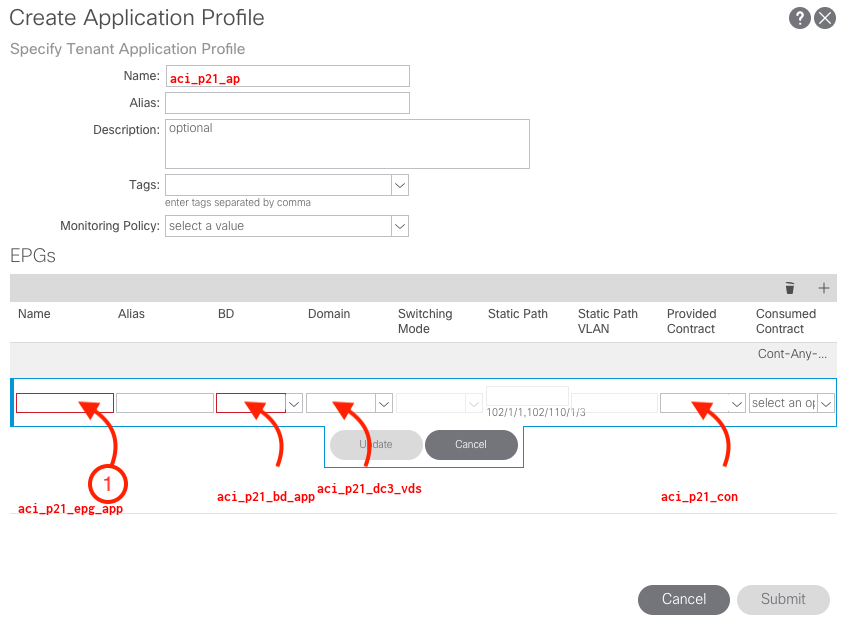
Task: Focus the application profile Name field
Action: (x=288, y=76)
